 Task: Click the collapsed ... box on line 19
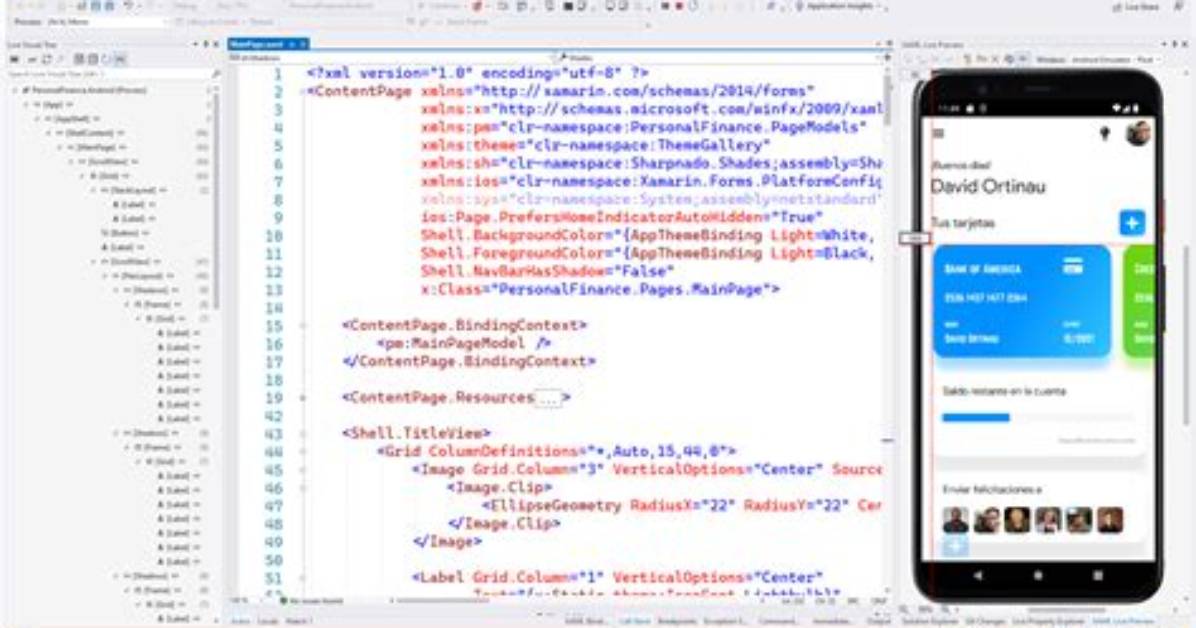[x=548, y=398]
